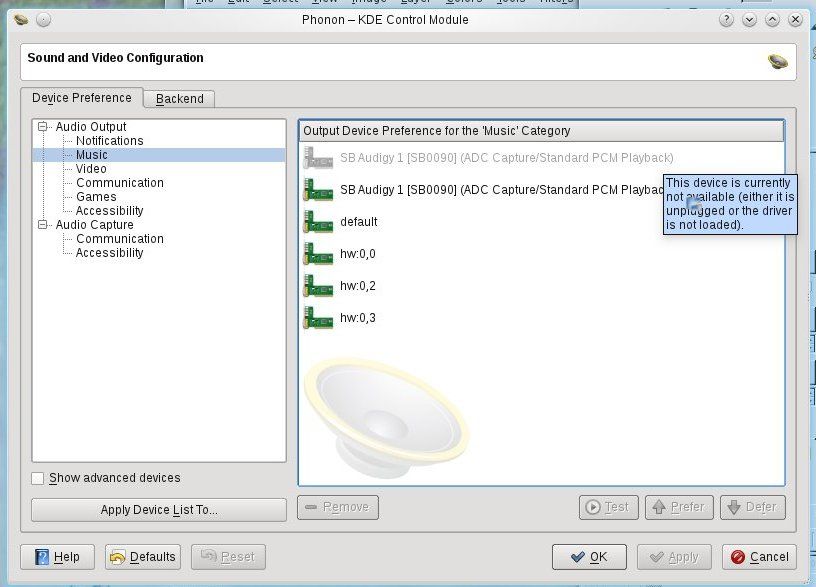The height and width of the screenshot is (587, 816).
Task: Select the Device Preference tab
Action: (82, 98)
